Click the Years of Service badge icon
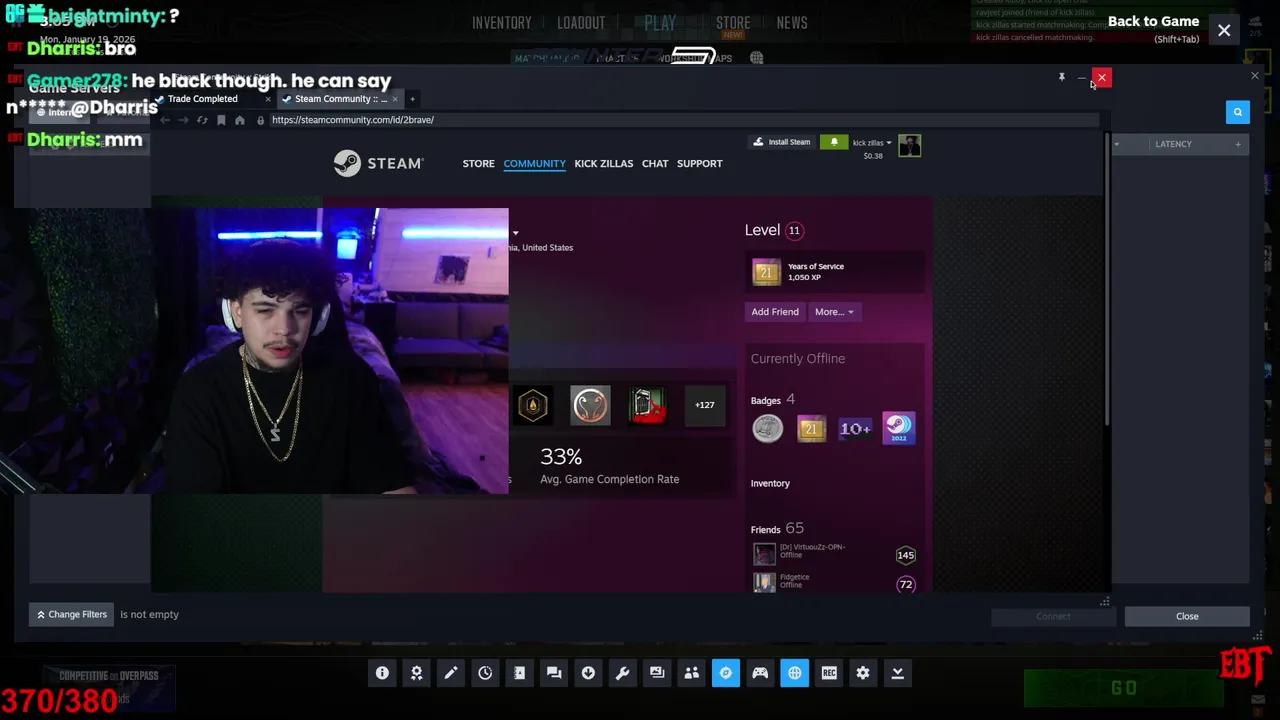The width and height of the screenshot is (1280, 720). 765,271
